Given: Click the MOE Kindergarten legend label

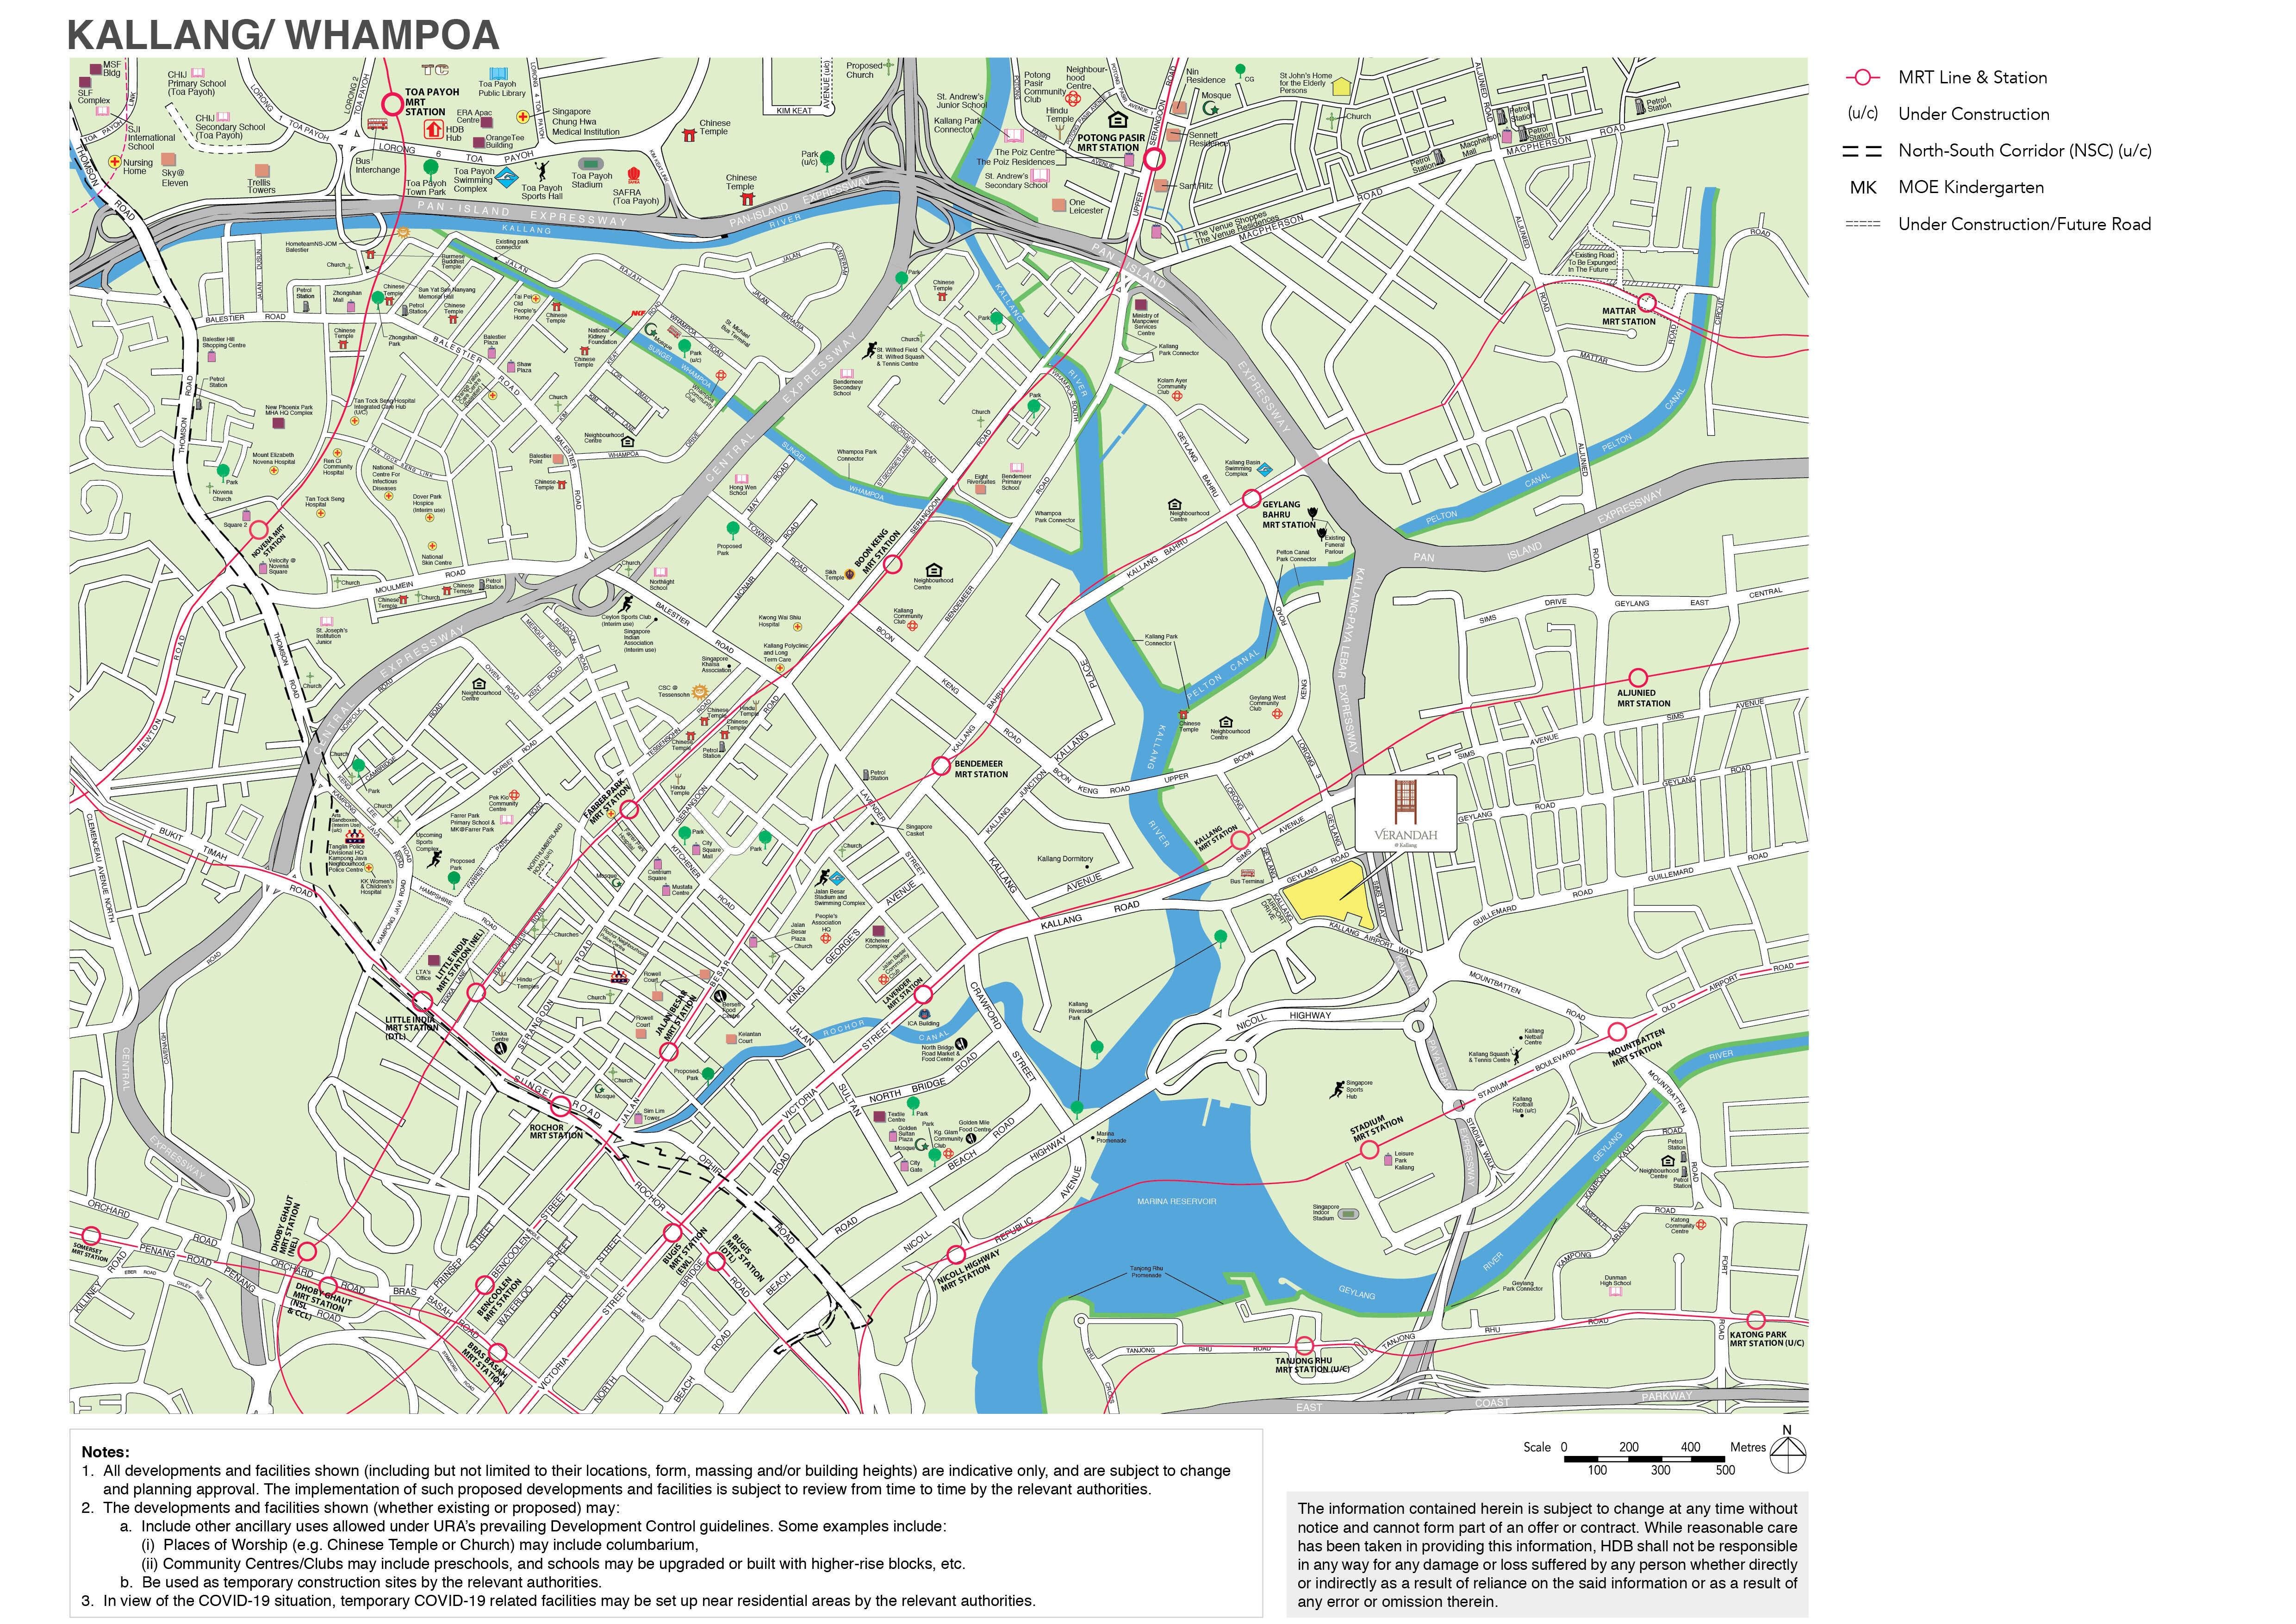Looking at the screenshot, I should [x=1970, y=187].
